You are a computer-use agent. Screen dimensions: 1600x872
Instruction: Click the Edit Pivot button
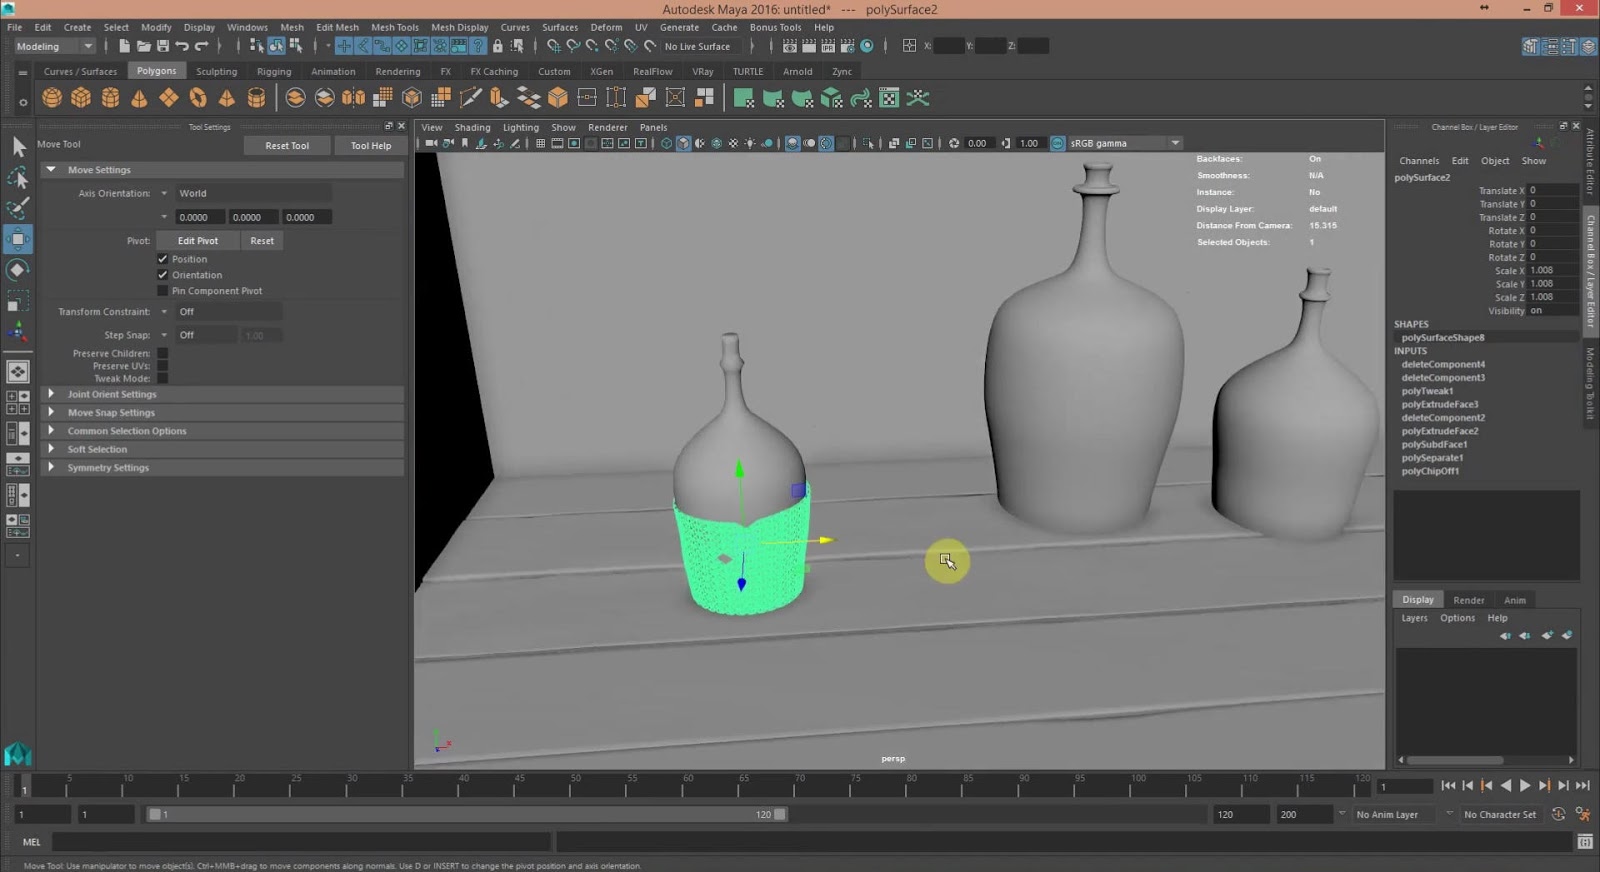(198, 241)
